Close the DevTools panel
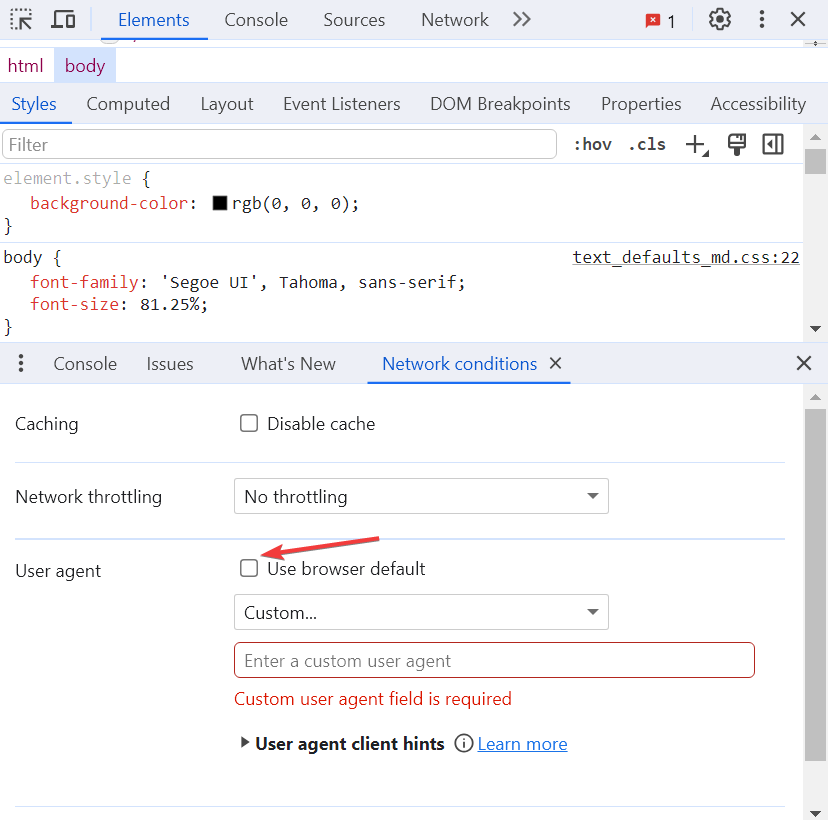The height and width of the screenshot is (820, 828). pos(797,20)
